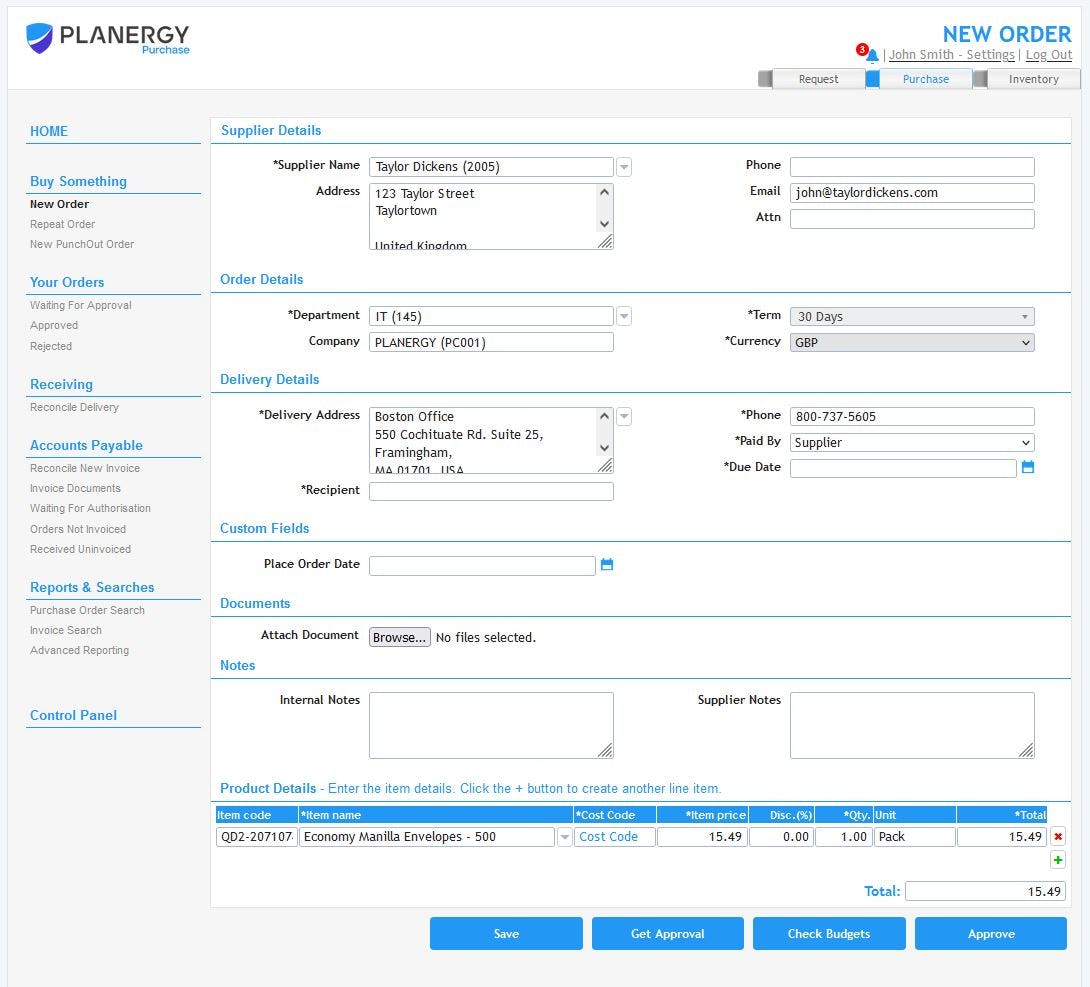Expand the Supplier Name dropdown arrow
This screenshot has width=1090, height=987.
point(624,167)
